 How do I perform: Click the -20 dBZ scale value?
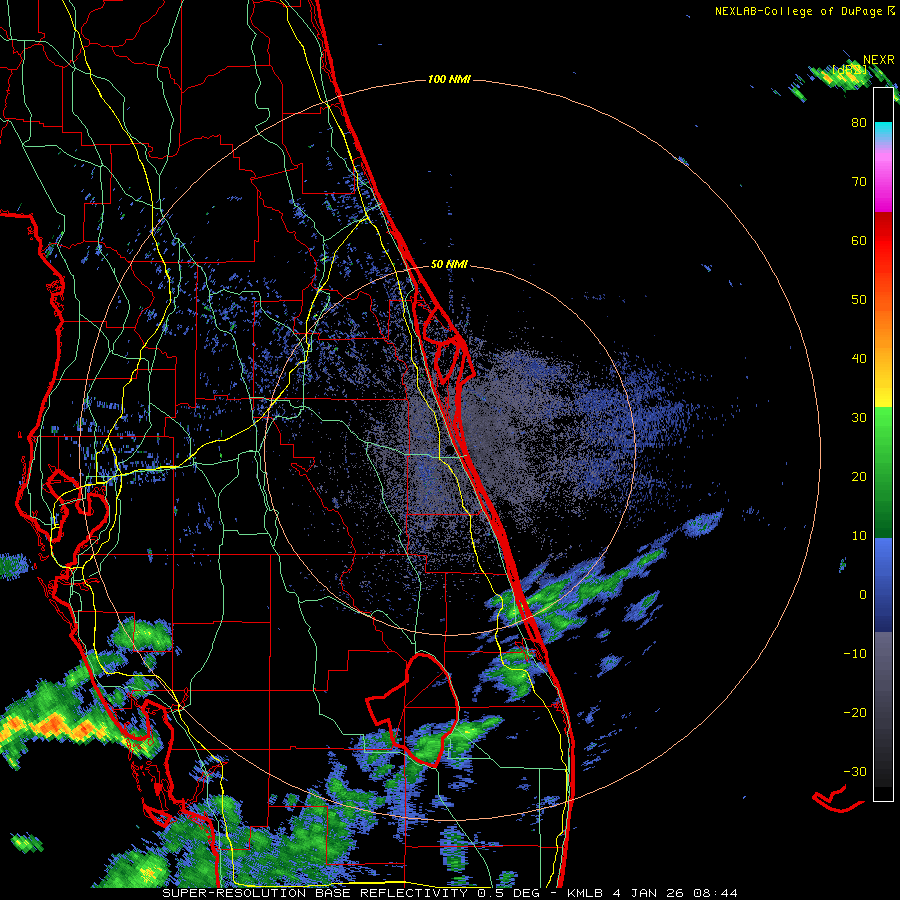tap(855, 713)
